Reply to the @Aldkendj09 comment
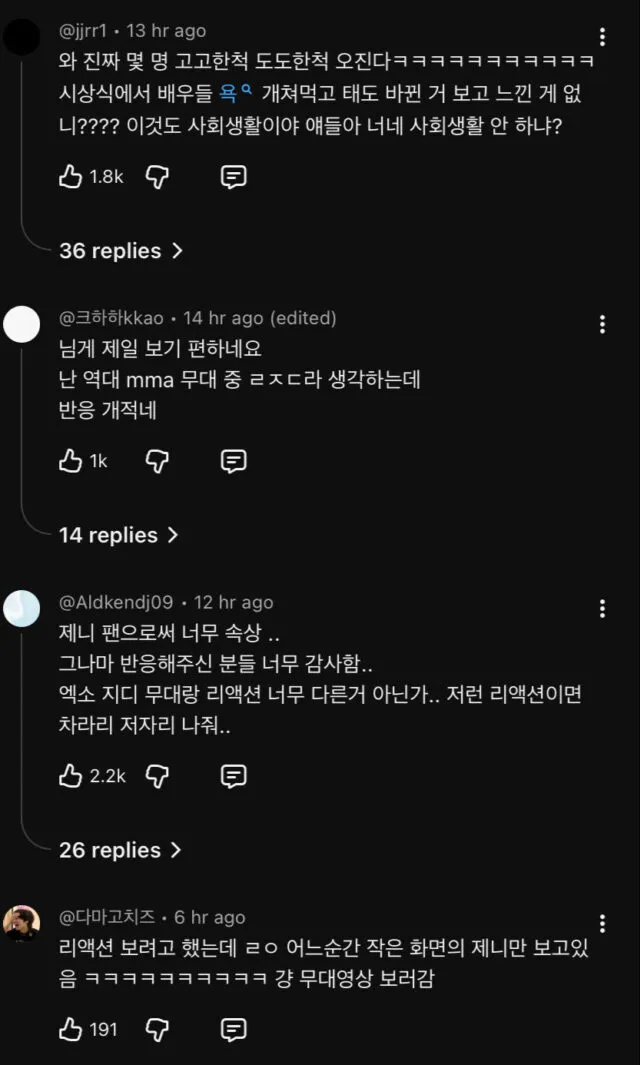The height and width of the screenshot is (1065, 640). pyautogui.click(x=233, y=775)
